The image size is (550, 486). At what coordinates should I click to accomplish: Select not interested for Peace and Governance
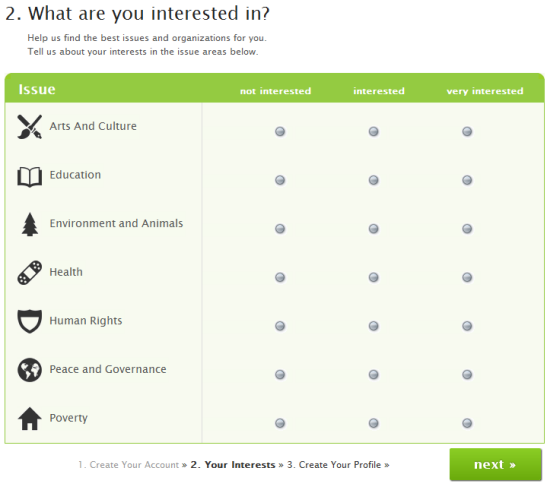point(280,374)
